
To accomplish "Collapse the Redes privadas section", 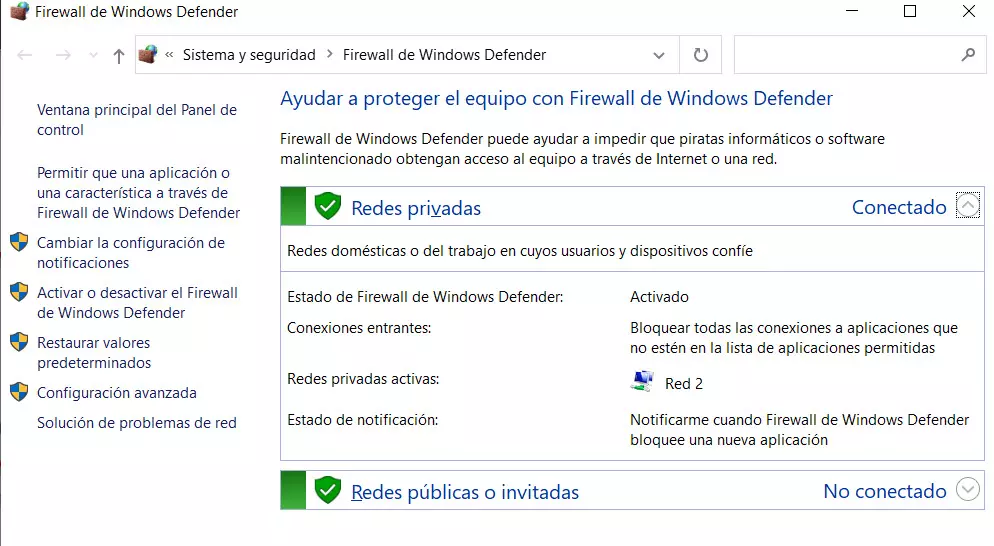I will point(967,206).
